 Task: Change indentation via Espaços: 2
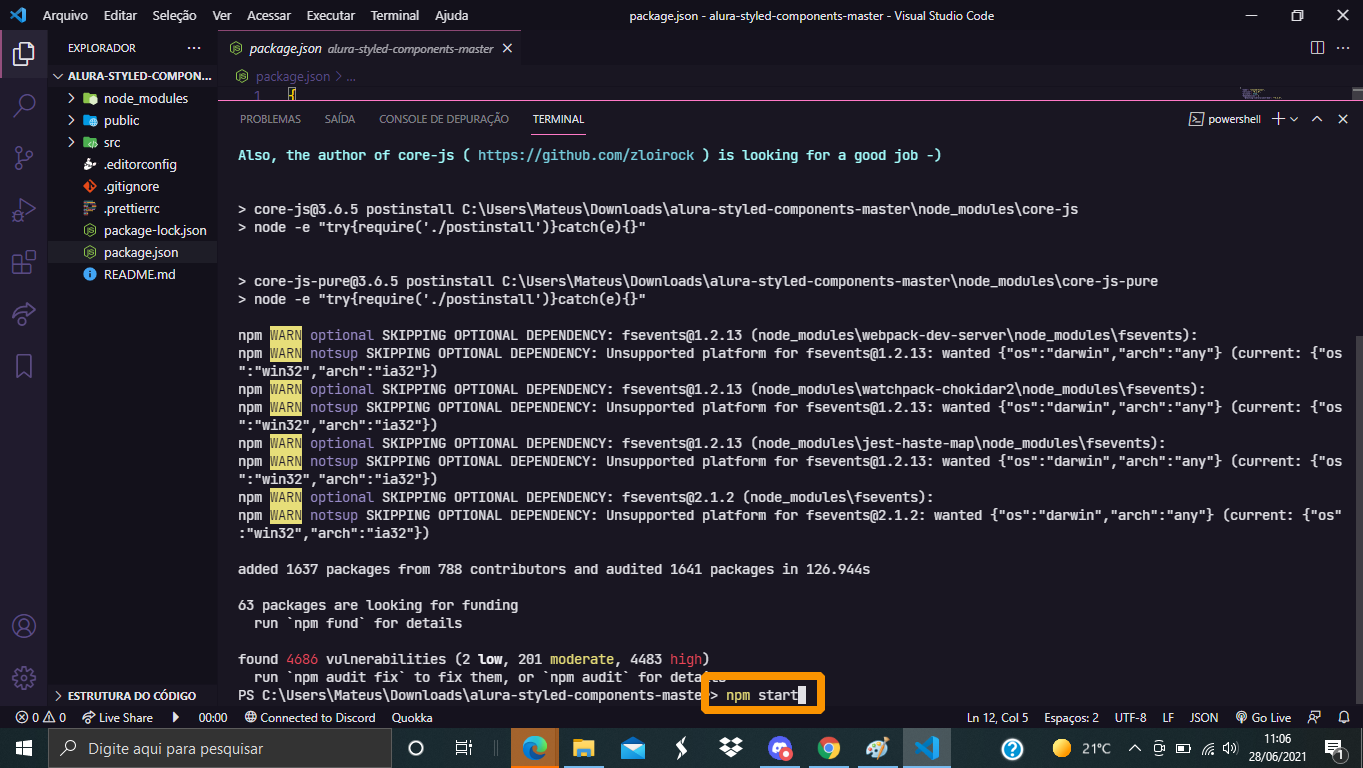point(1071,717)
